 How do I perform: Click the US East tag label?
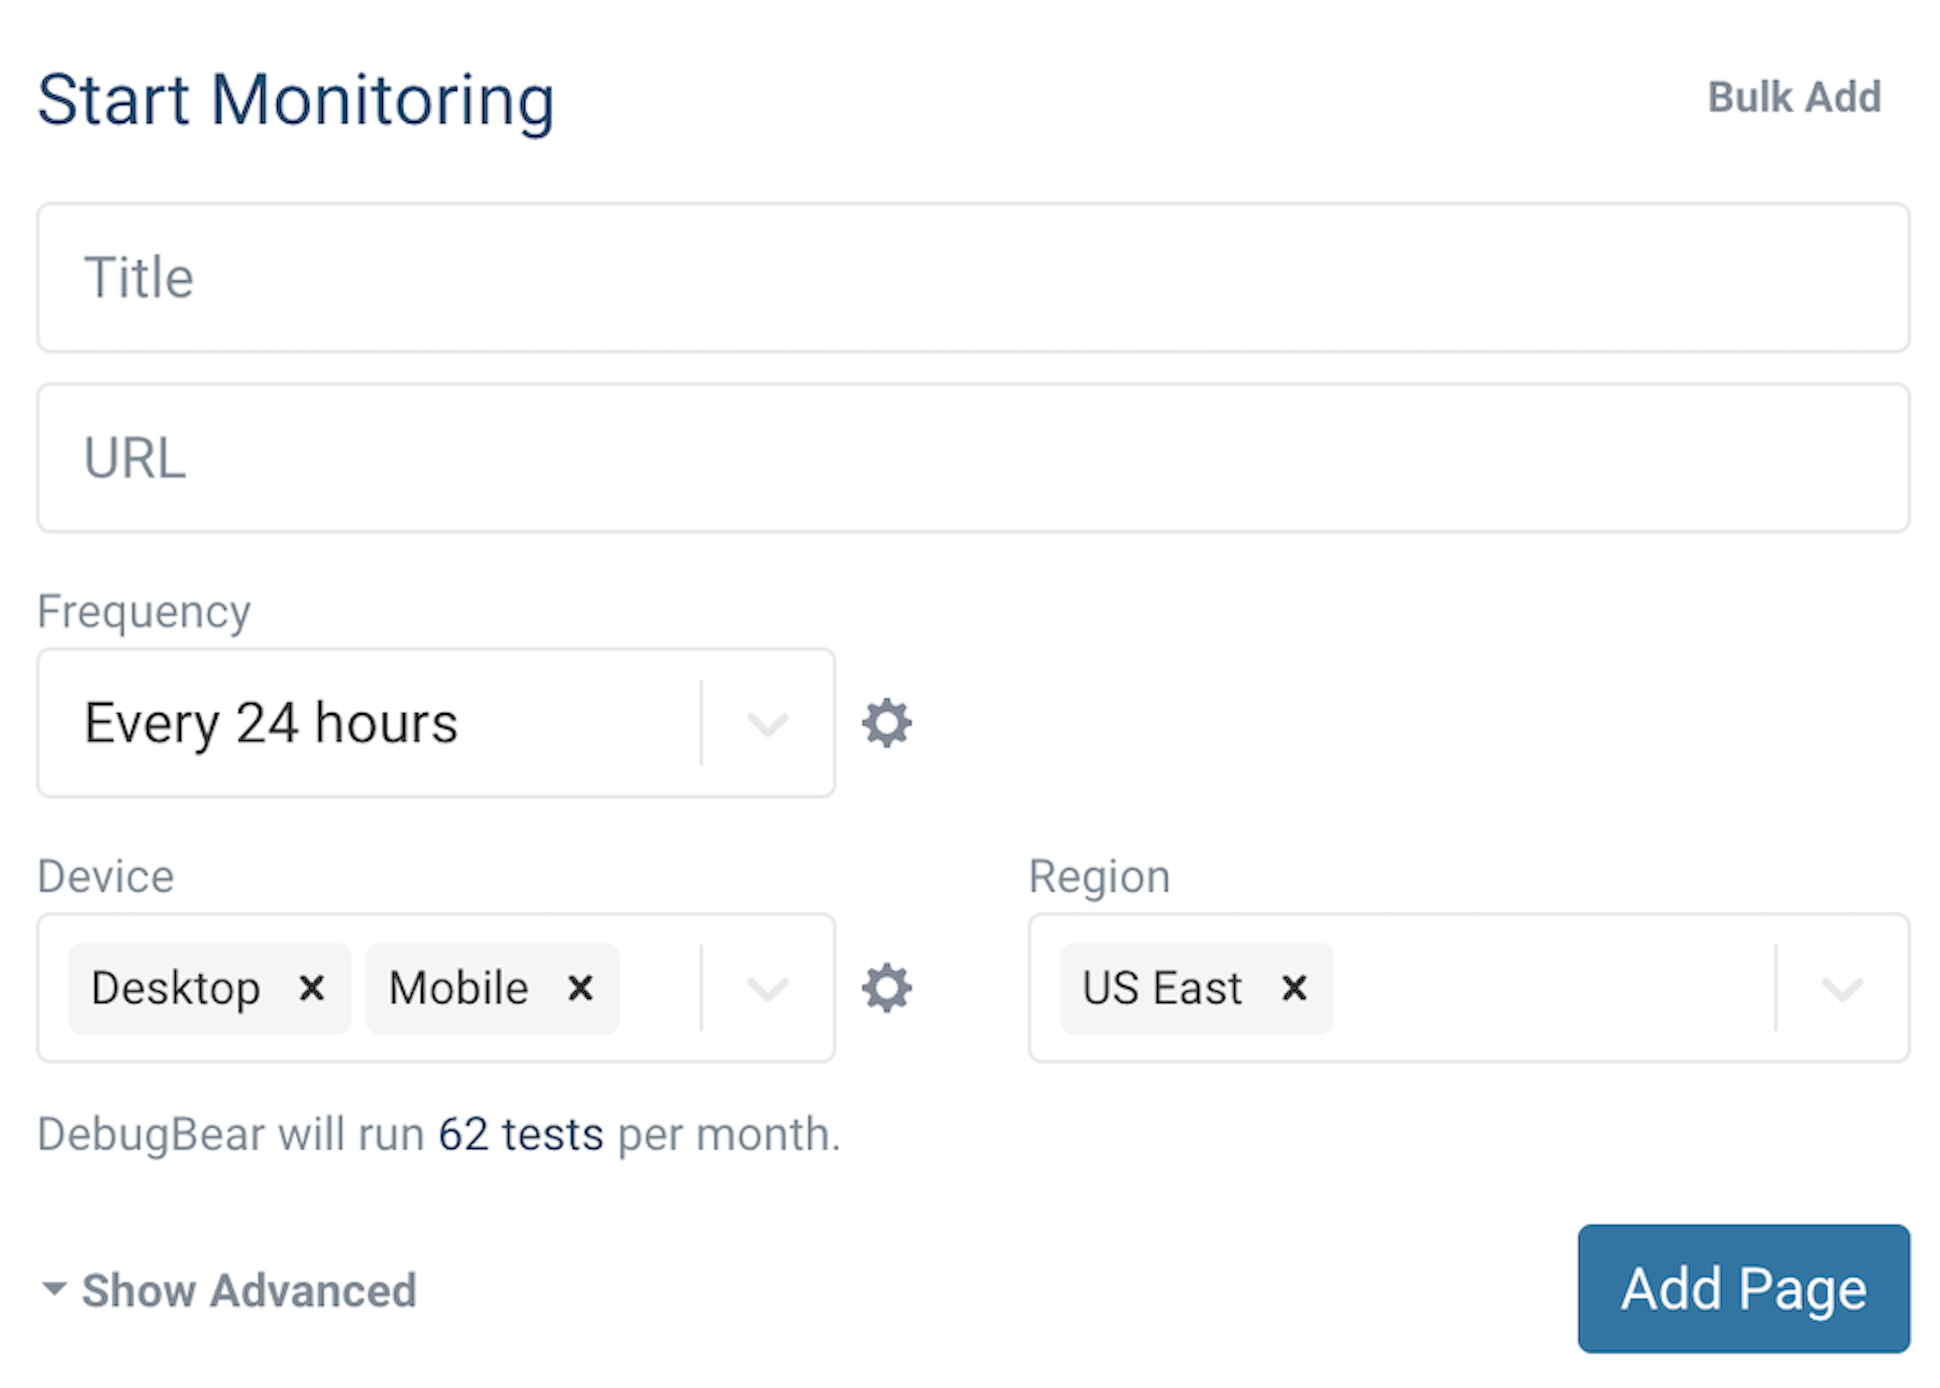(x=1160, y=988)
